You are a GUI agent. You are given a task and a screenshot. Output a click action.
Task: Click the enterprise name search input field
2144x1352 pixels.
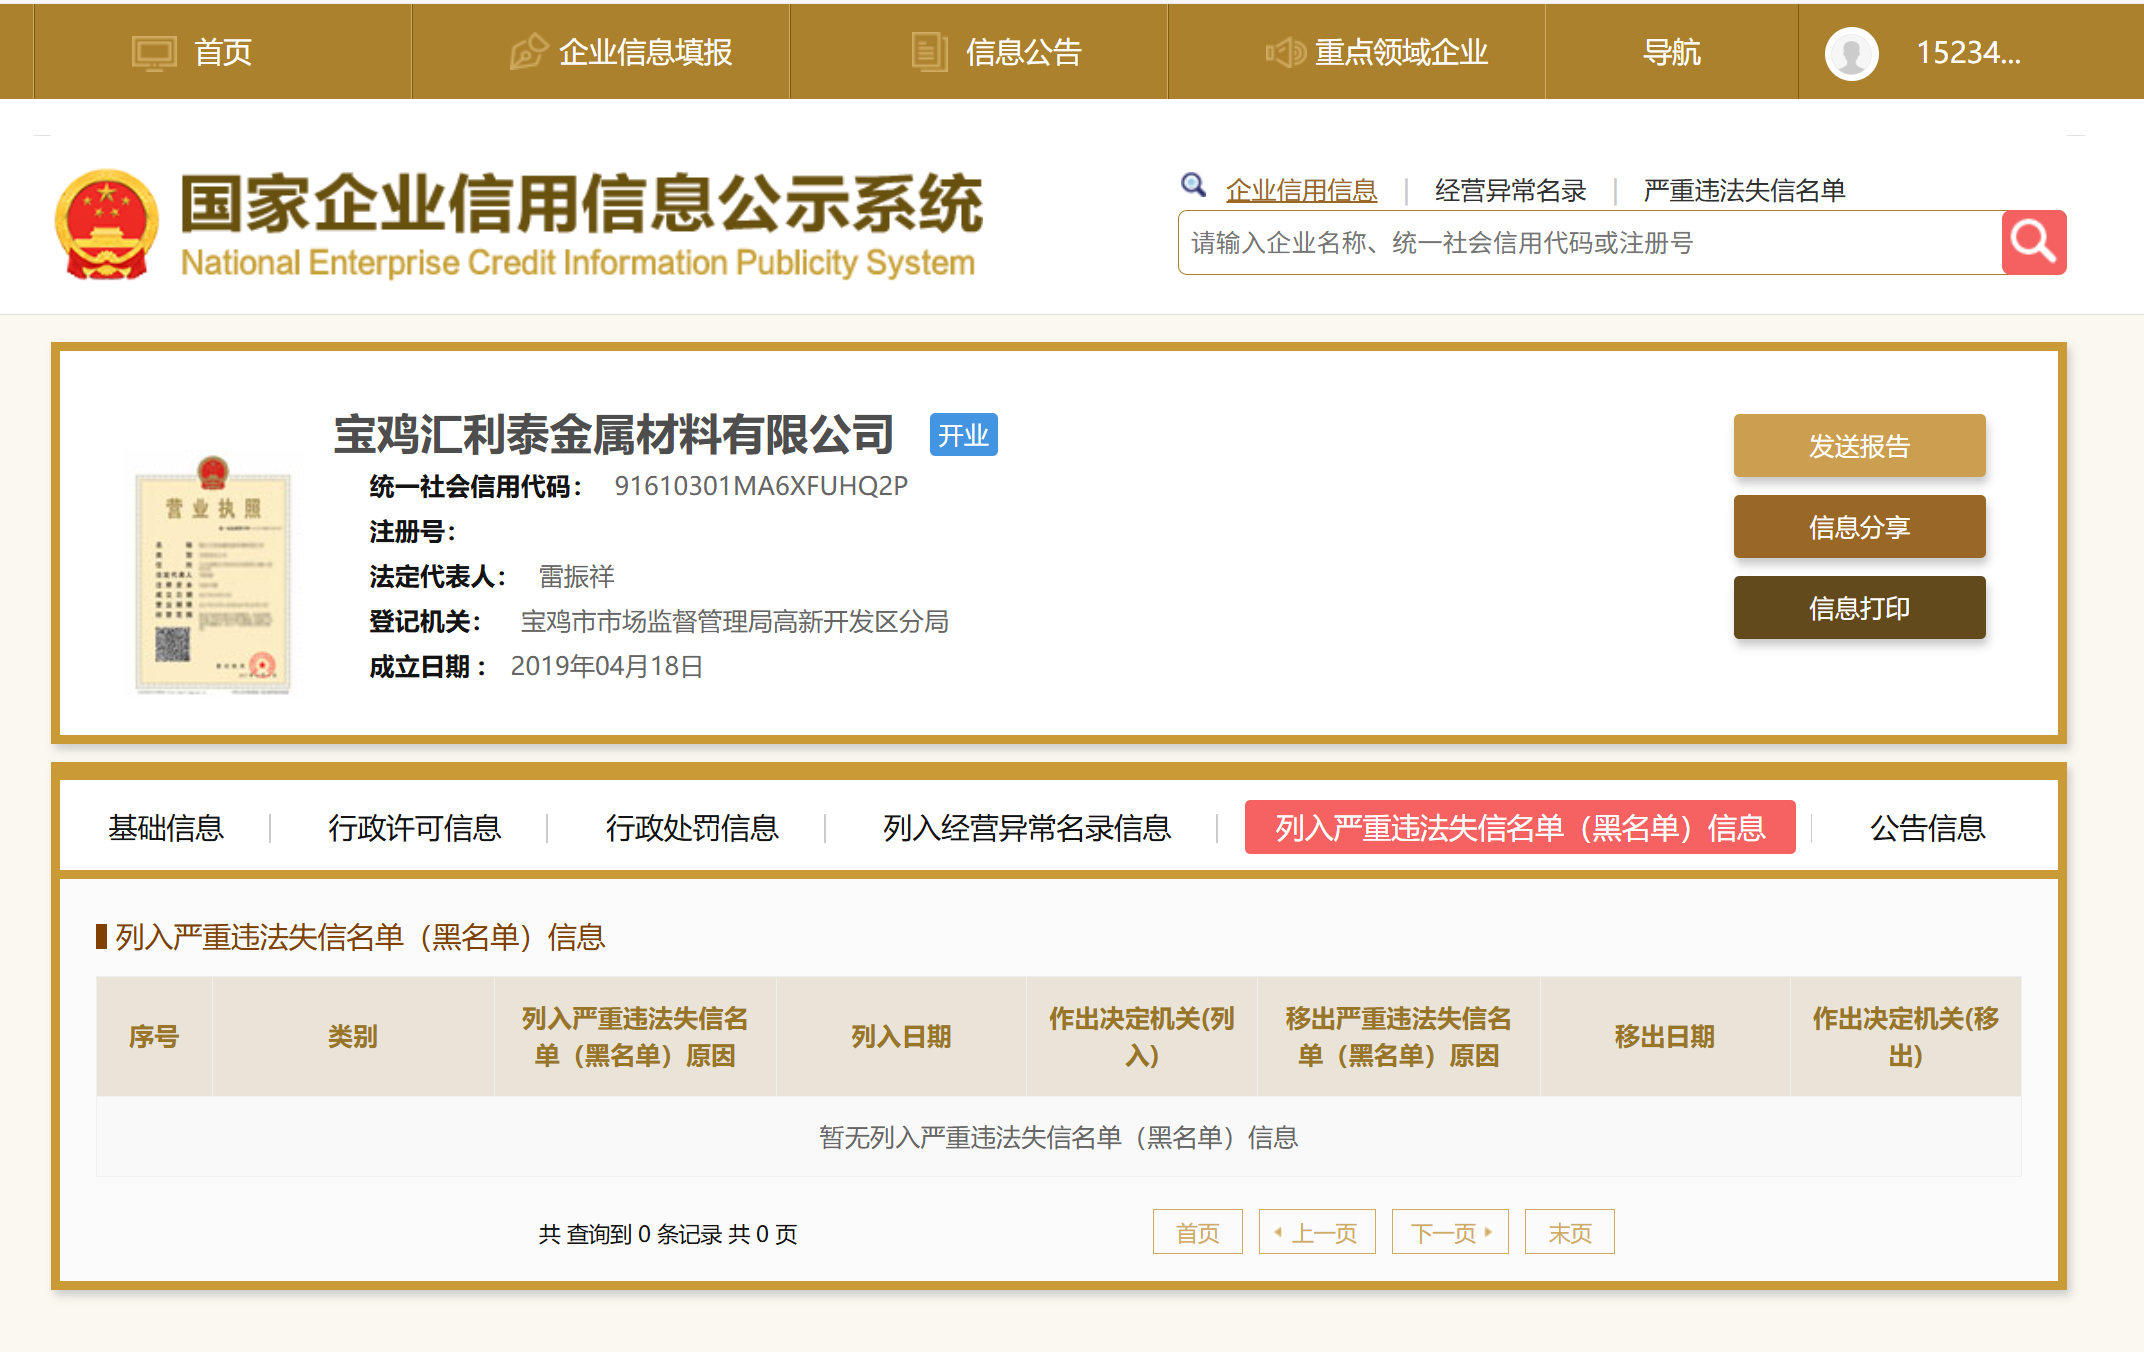click(x=1590, y=243)
